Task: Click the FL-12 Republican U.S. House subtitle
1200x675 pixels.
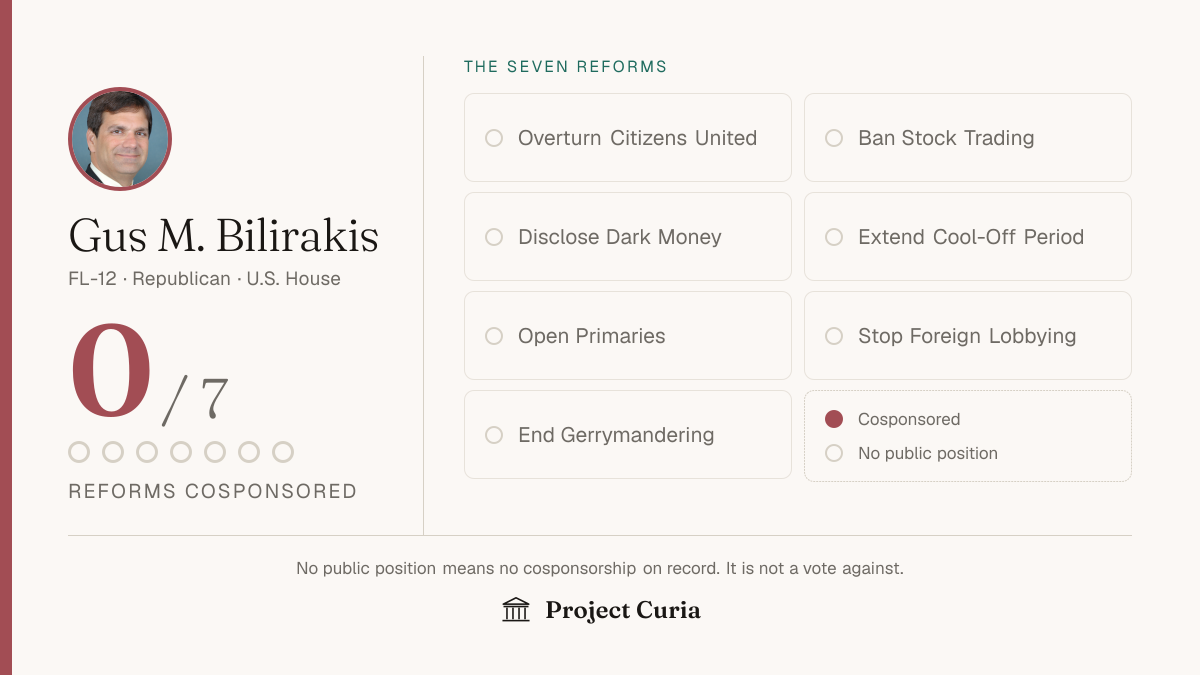Action: click(x=205, y=279)
